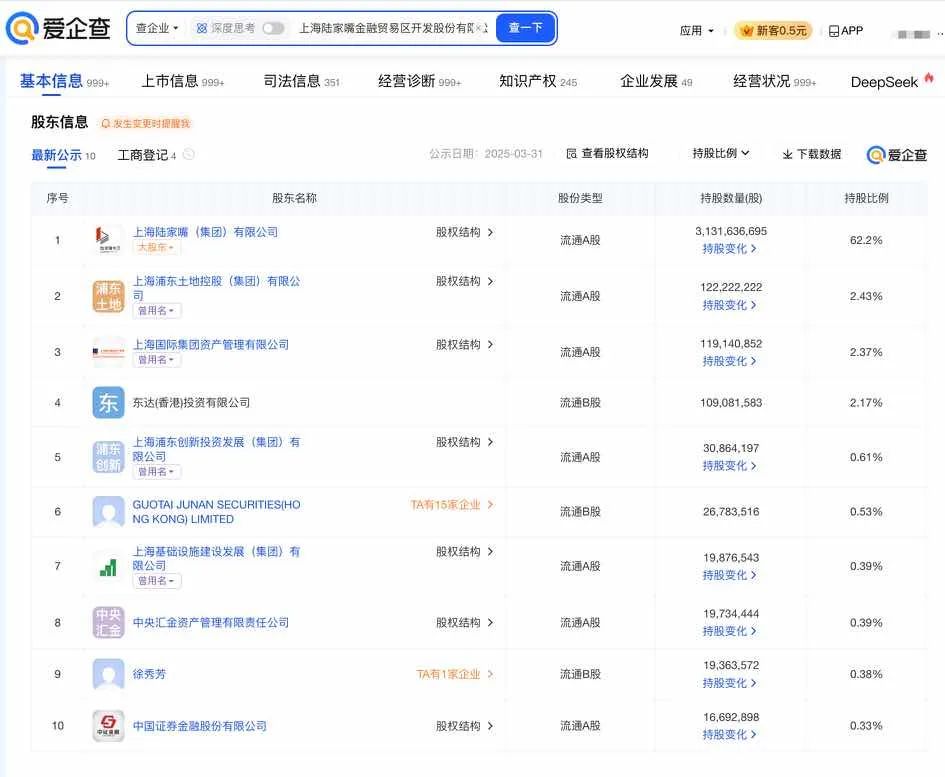945x777 pixels.
Task: Open shareholder 徐秀芳 link
Action: 149,674
